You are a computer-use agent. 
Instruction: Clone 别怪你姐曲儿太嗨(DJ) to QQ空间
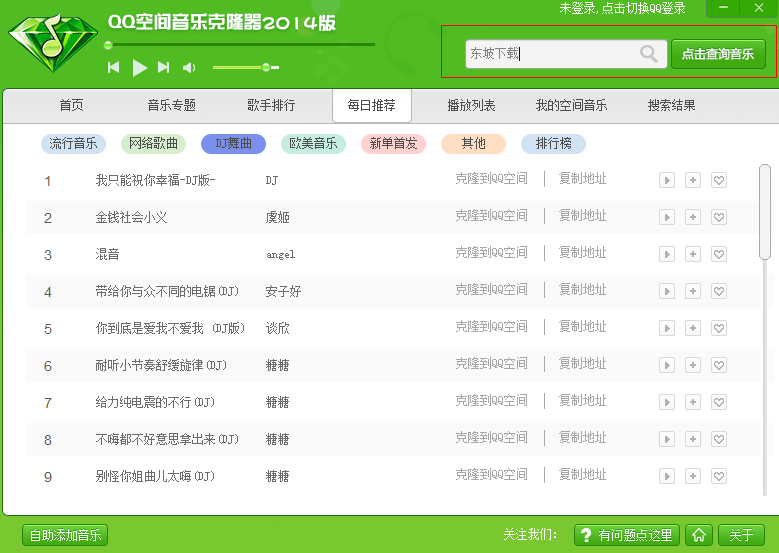(491, 475)
